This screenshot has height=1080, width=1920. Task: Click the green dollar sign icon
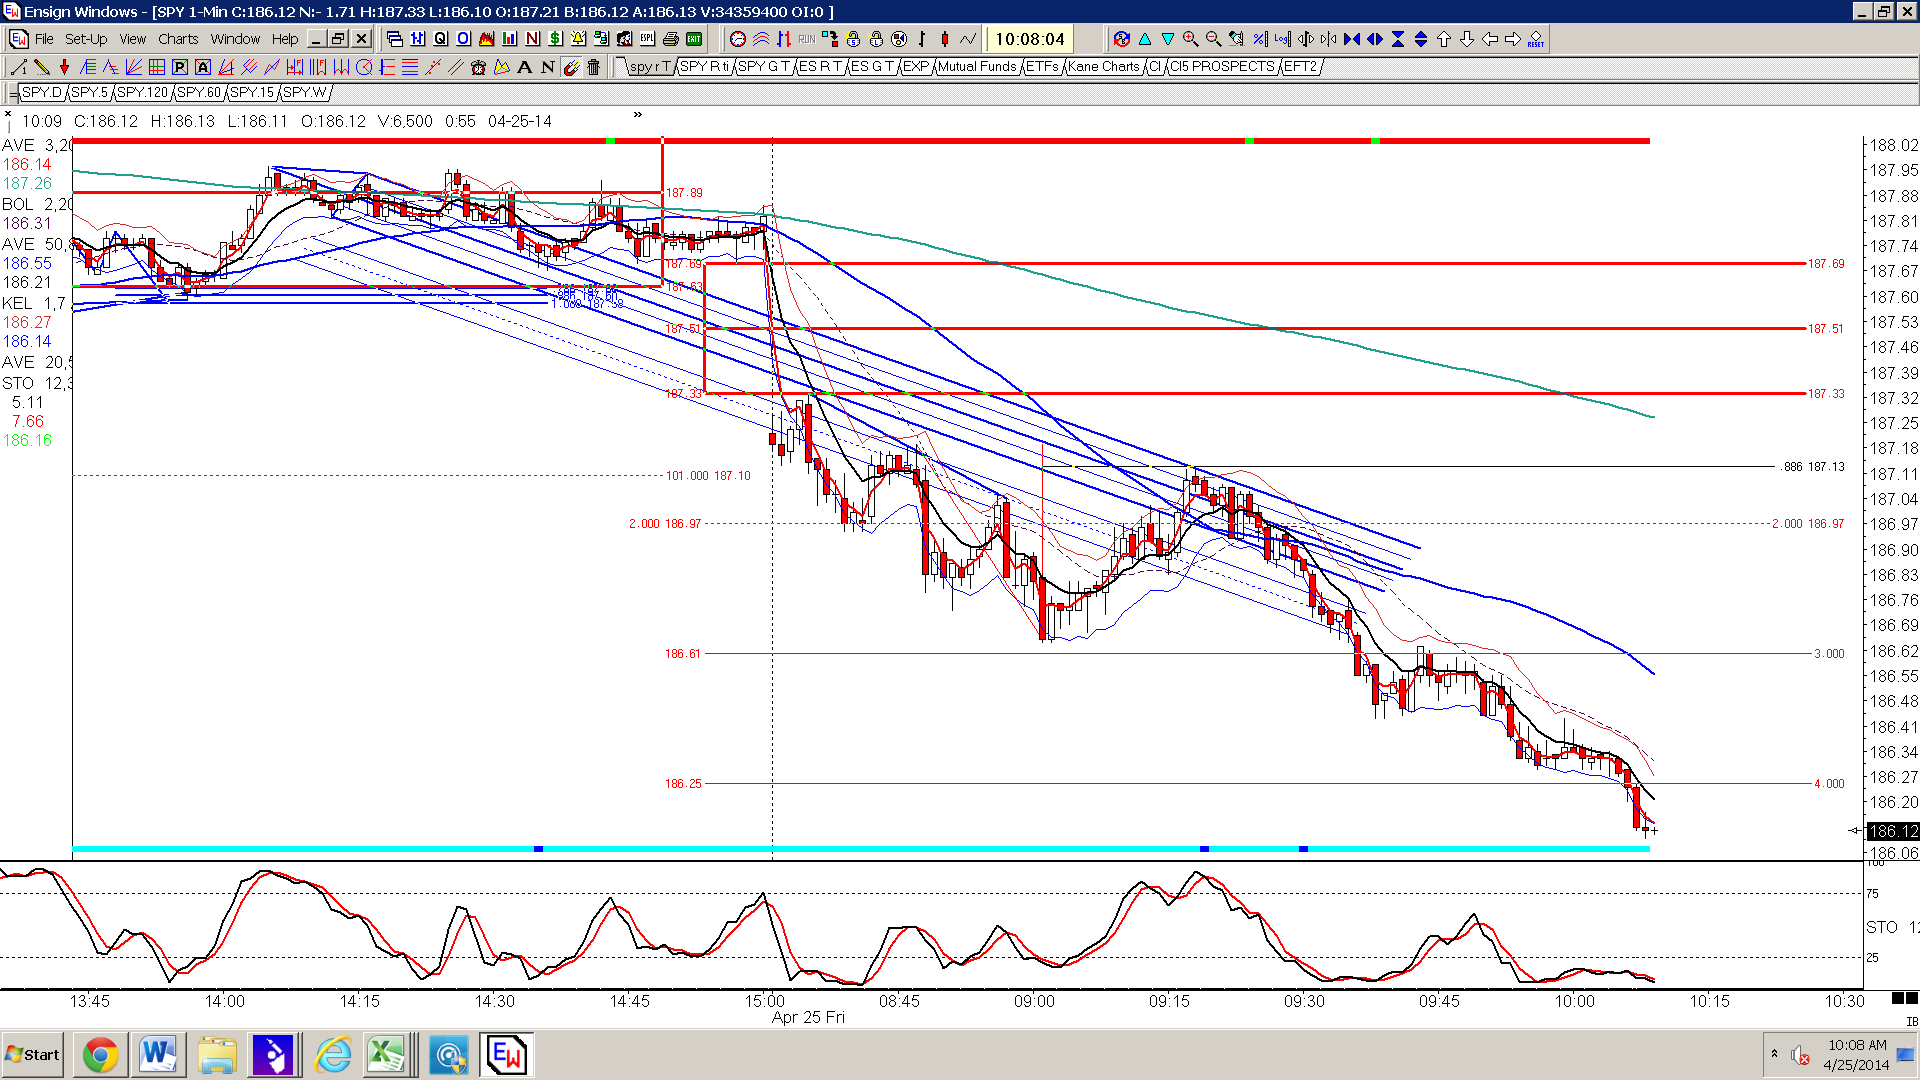pos(555,39)
